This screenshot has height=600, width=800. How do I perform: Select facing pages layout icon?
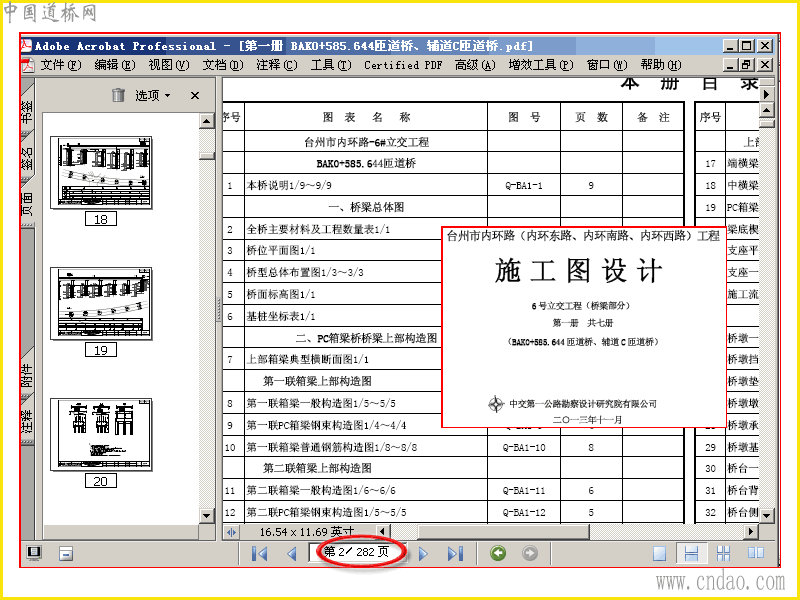pos(756,553)
